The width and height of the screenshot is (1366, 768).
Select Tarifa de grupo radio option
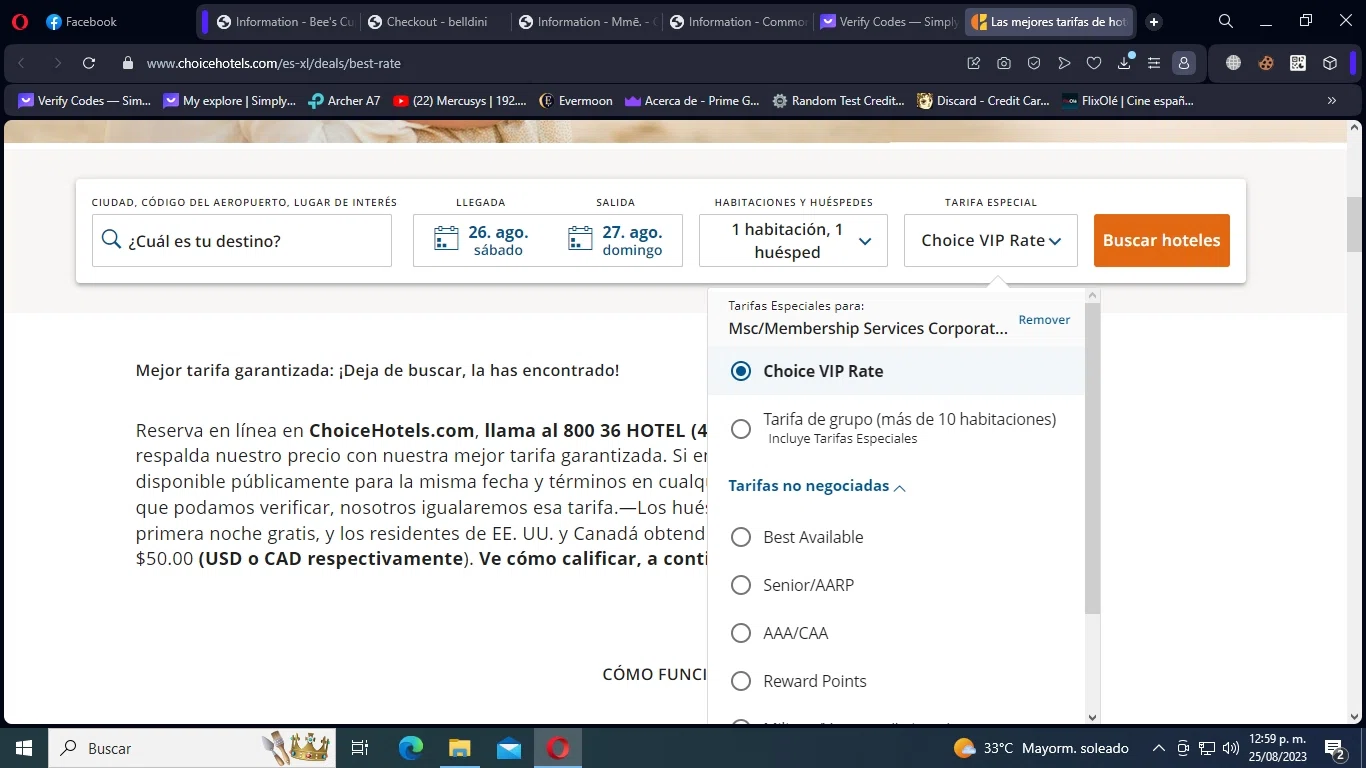coord(741,429)
